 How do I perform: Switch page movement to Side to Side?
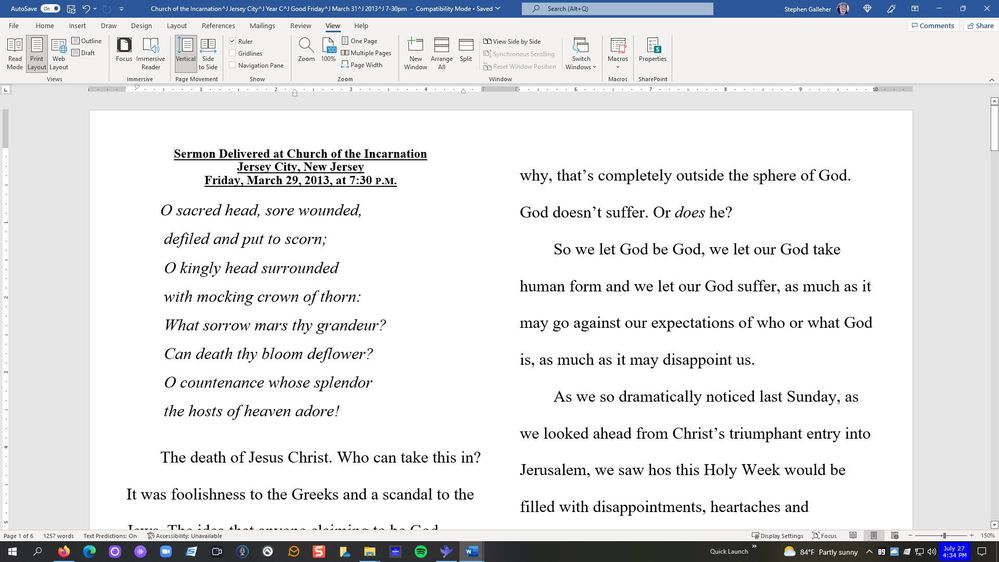point(208,52)
